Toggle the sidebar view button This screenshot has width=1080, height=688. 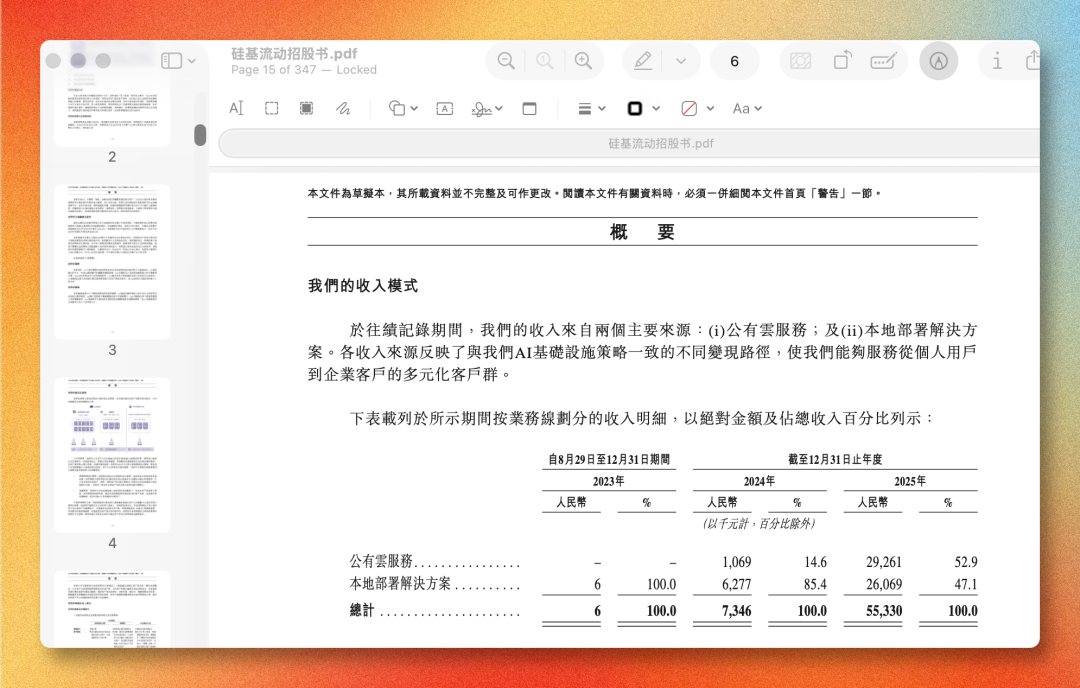click(x=172, y=61)
